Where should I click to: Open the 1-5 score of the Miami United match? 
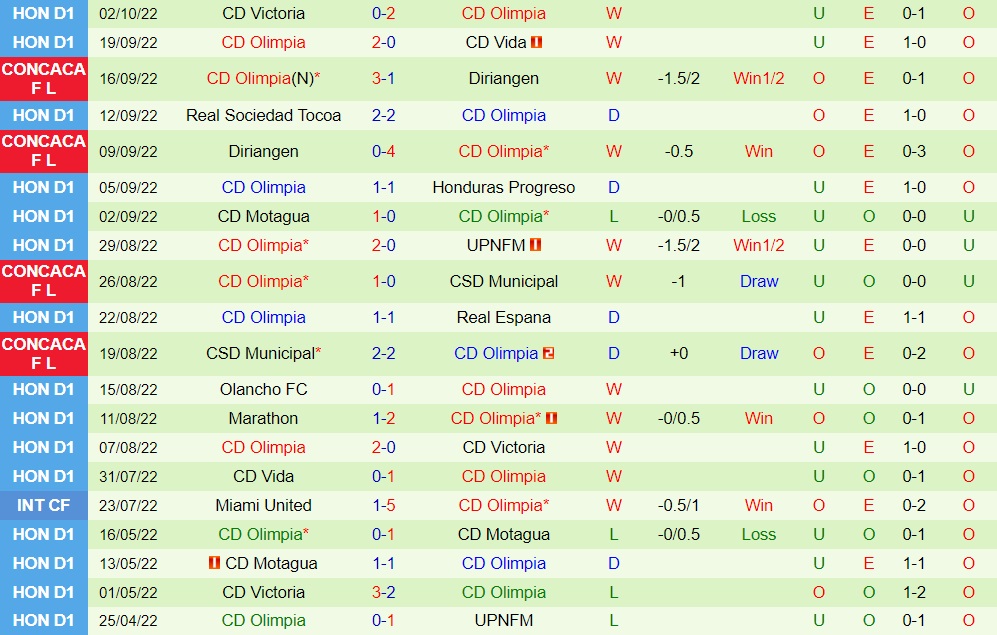(x=384, y=505)
